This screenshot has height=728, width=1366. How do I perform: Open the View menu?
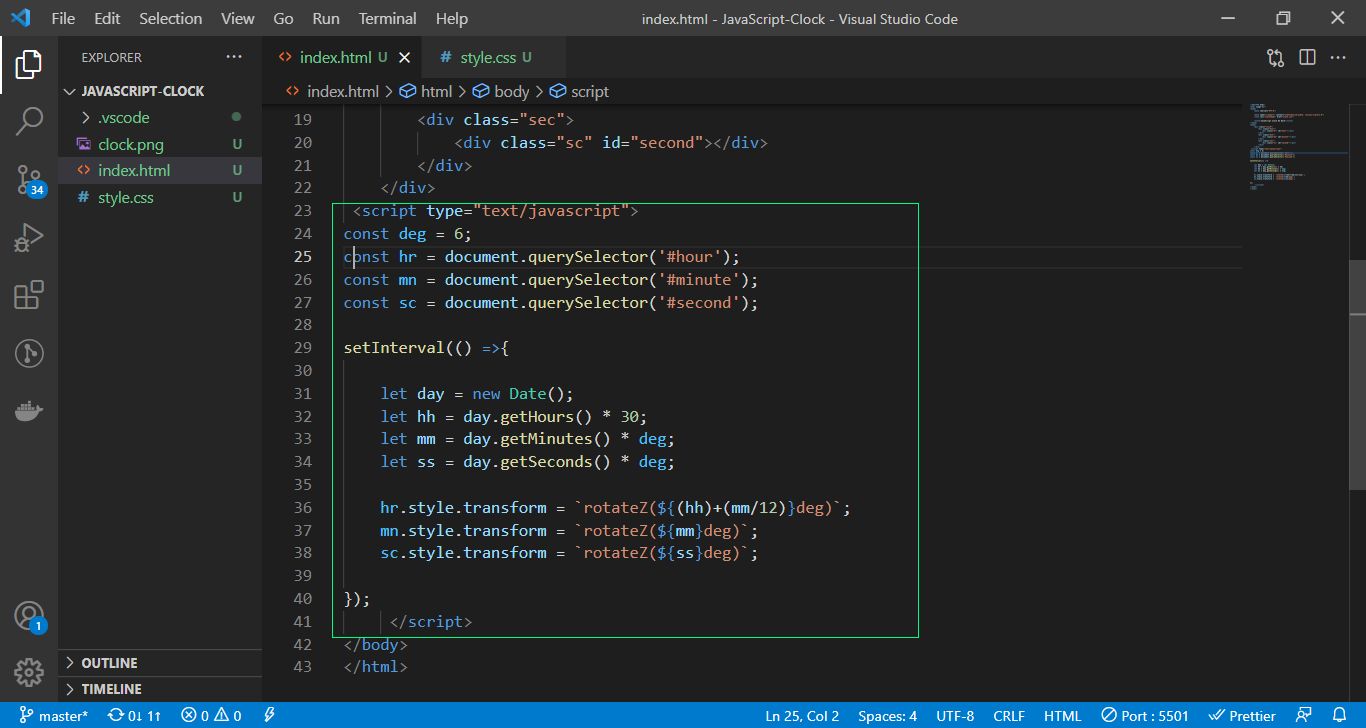(238, 18)
